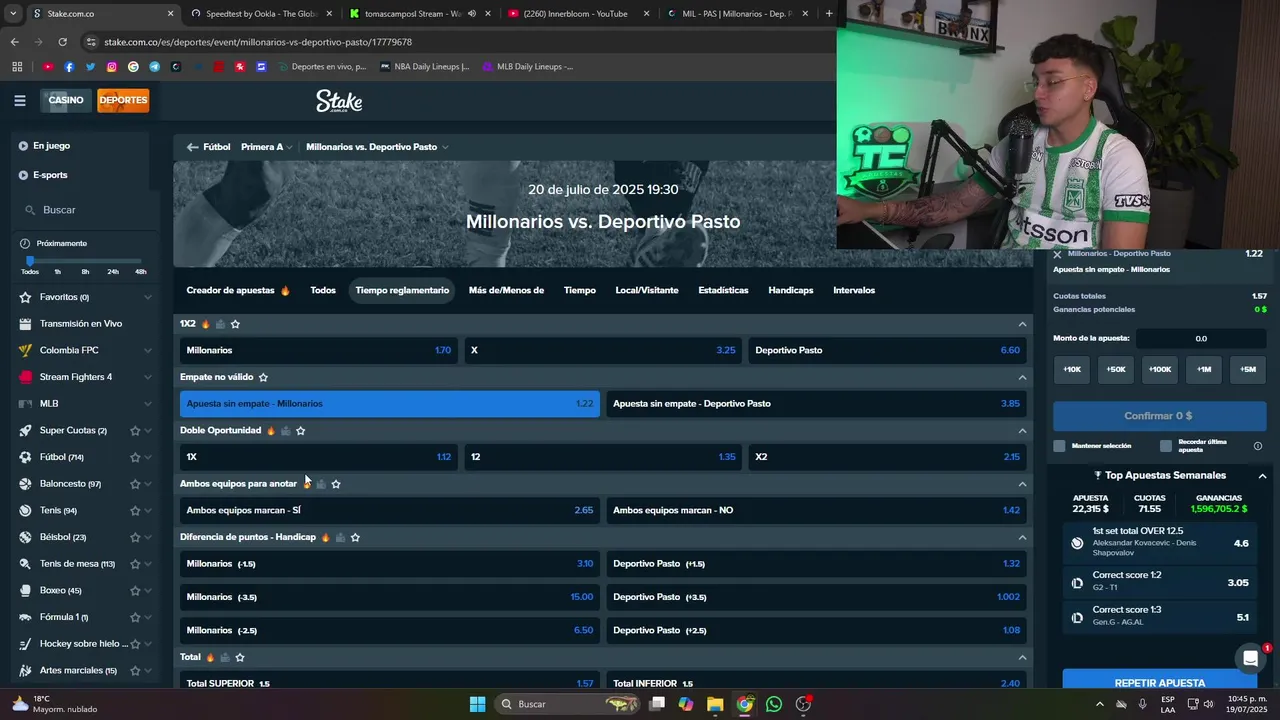This screenshot has width=1280, height=720.
Task: Add +10K to the bet amount
Action: tap(1072, 369)
